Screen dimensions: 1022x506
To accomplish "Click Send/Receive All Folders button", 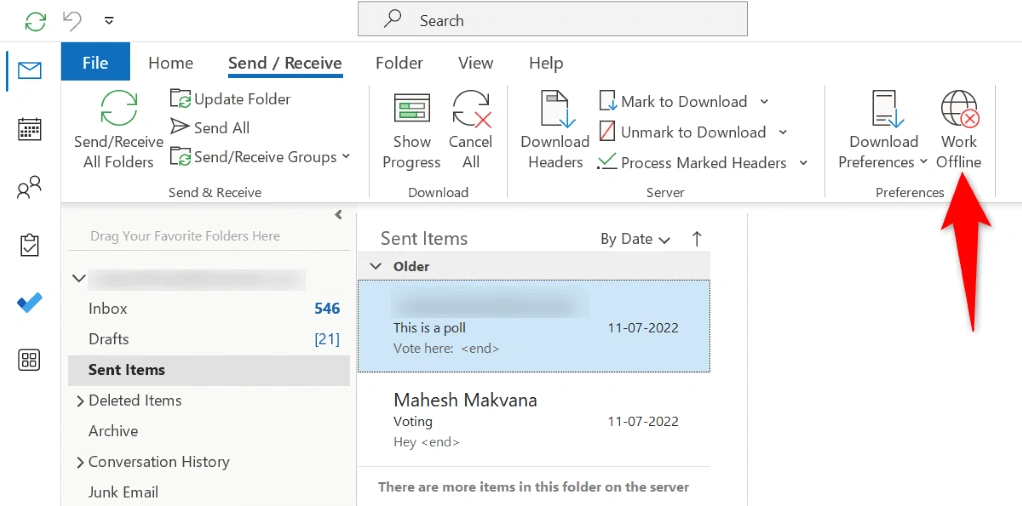I will [119, 130].
